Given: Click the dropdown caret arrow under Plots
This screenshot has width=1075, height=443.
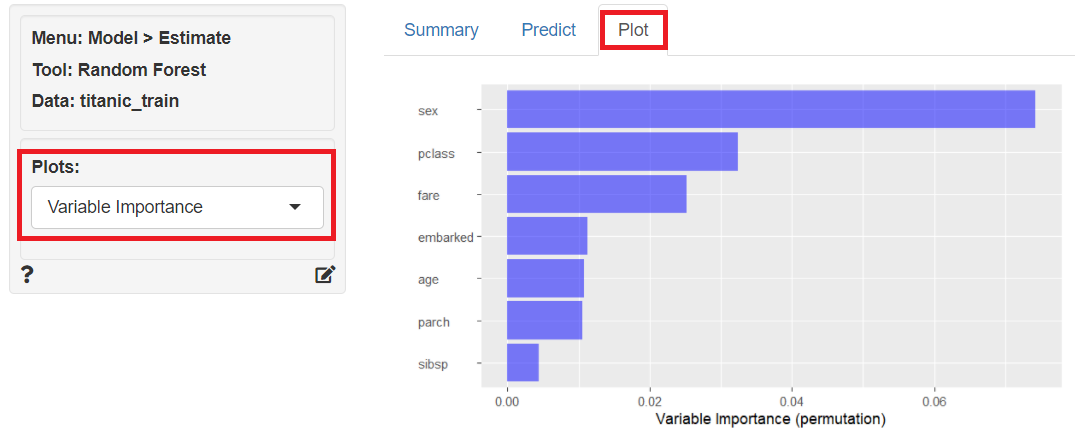Looking at the screenshot, I should point(295,207).
